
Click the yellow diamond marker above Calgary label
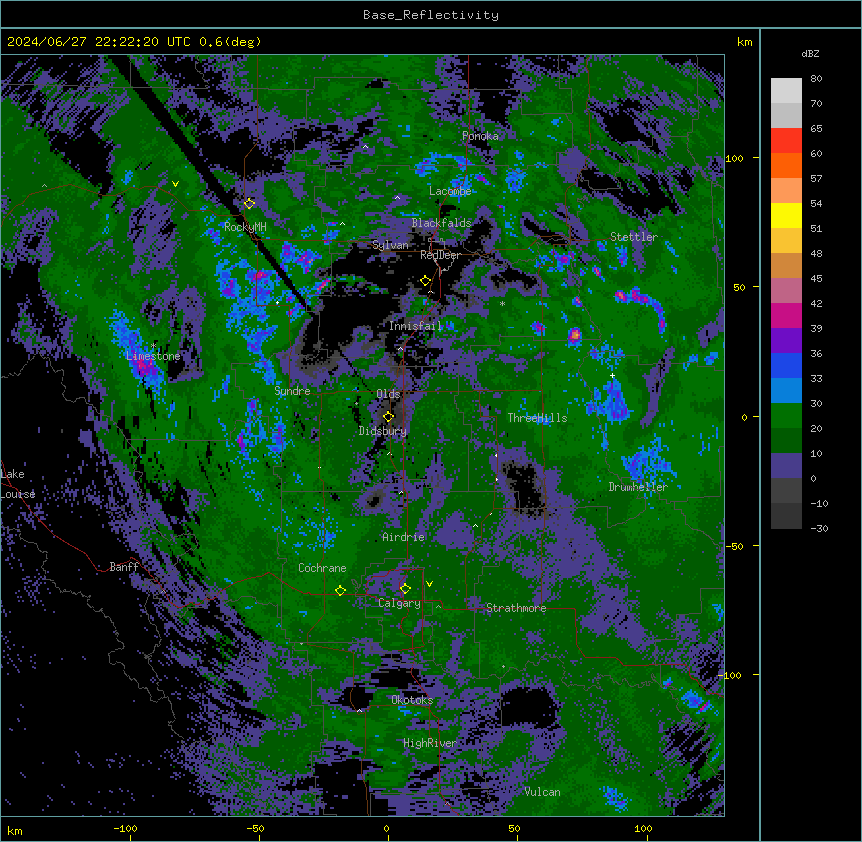tap(405, 589)
